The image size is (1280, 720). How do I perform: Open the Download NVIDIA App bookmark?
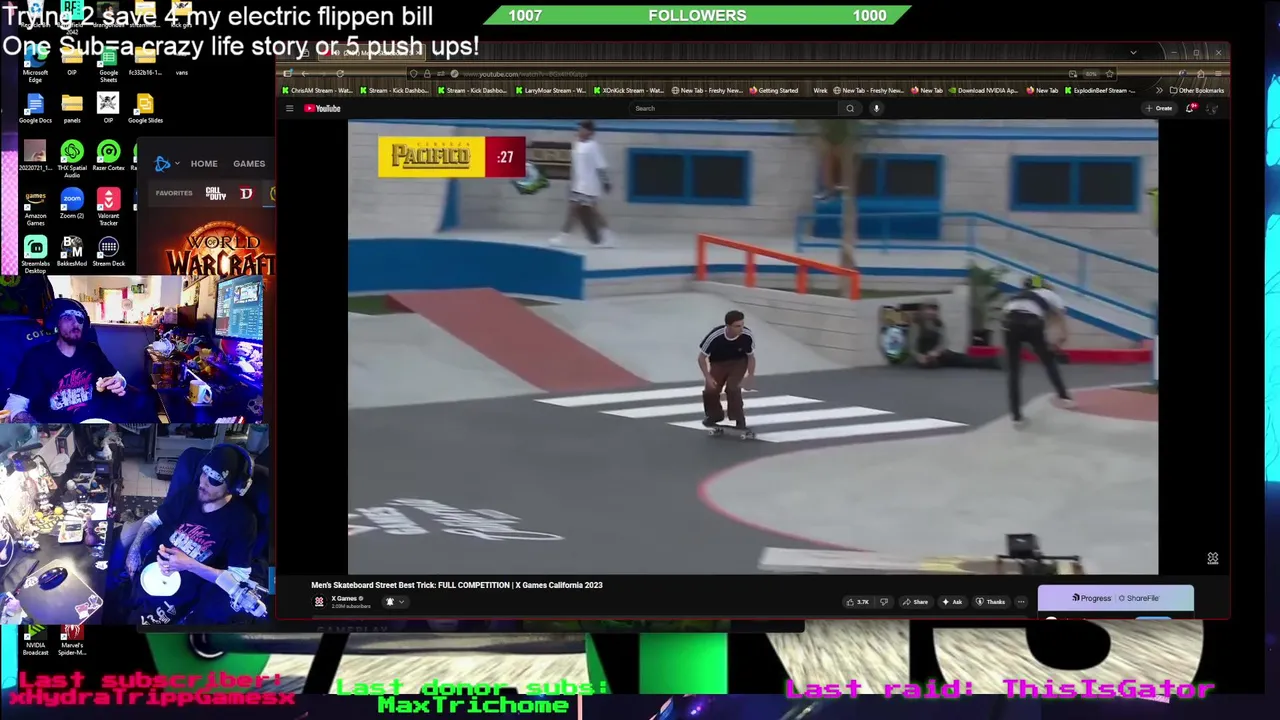pos(983,90)
